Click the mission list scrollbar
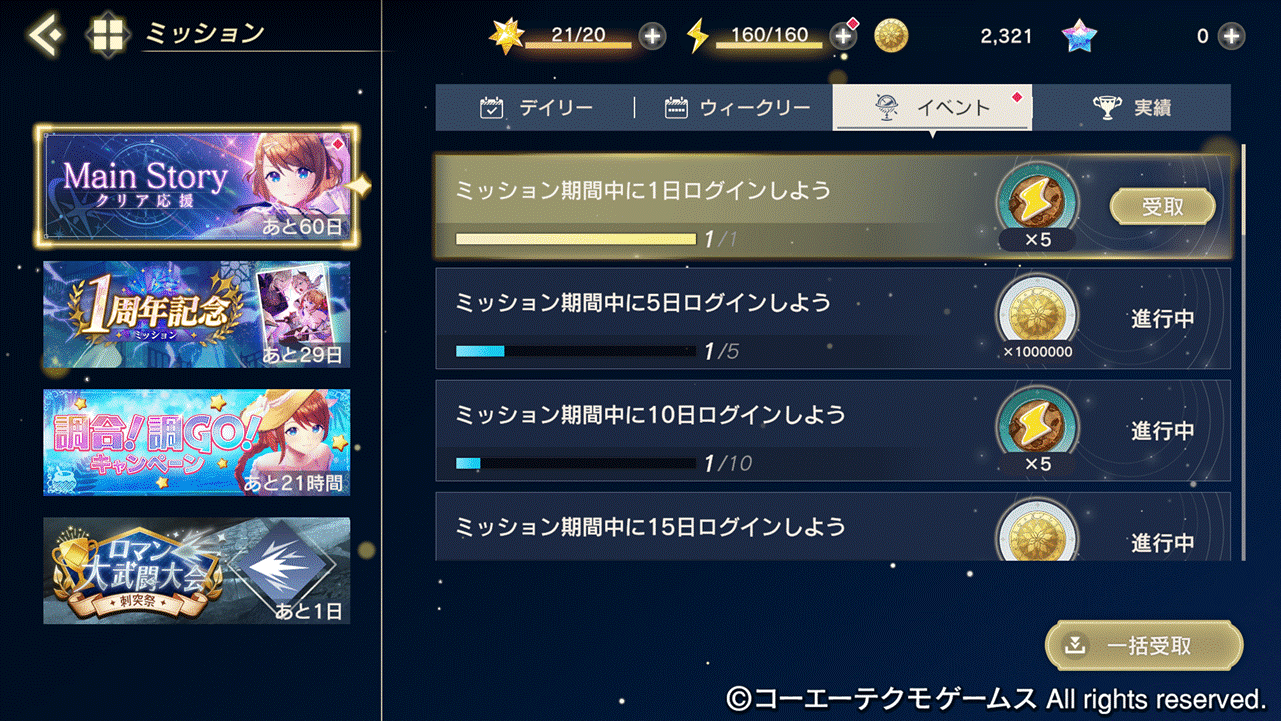The width and height of the screenshot is (1281, 721). tap(1243, 190)
